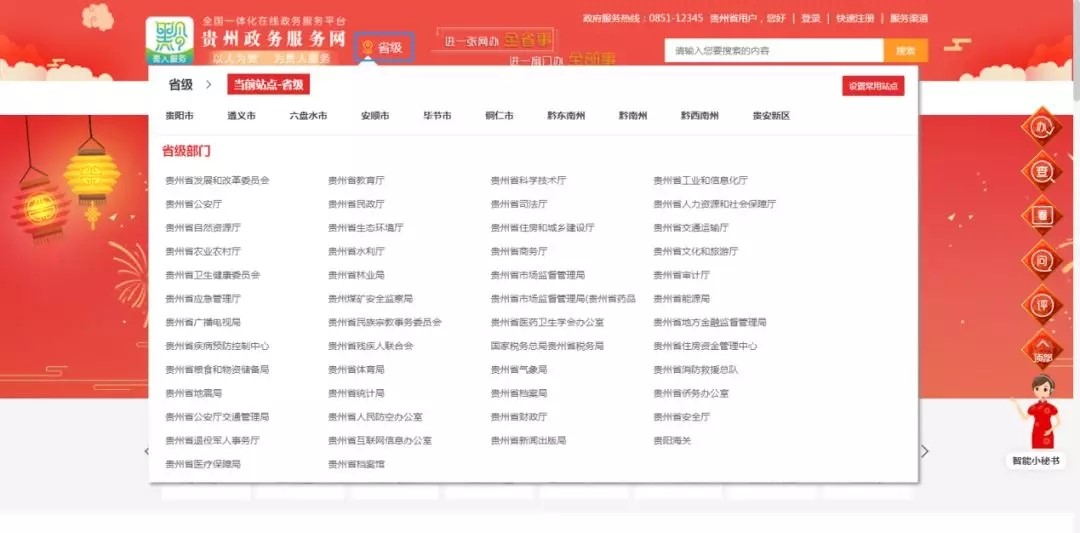Open 贵州省交通运输厅 link
Image resolution: width=1080 pixels, height=533 pixels.
(691, 227)
